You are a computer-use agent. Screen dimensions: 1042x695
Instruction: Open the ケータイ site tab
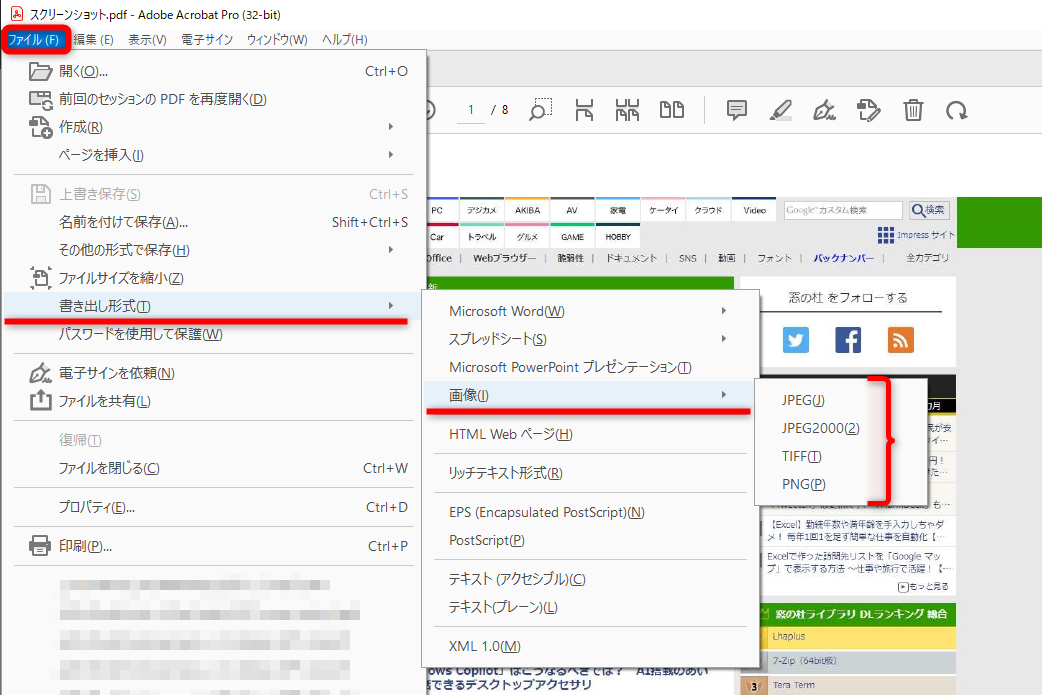click(663, 211)
